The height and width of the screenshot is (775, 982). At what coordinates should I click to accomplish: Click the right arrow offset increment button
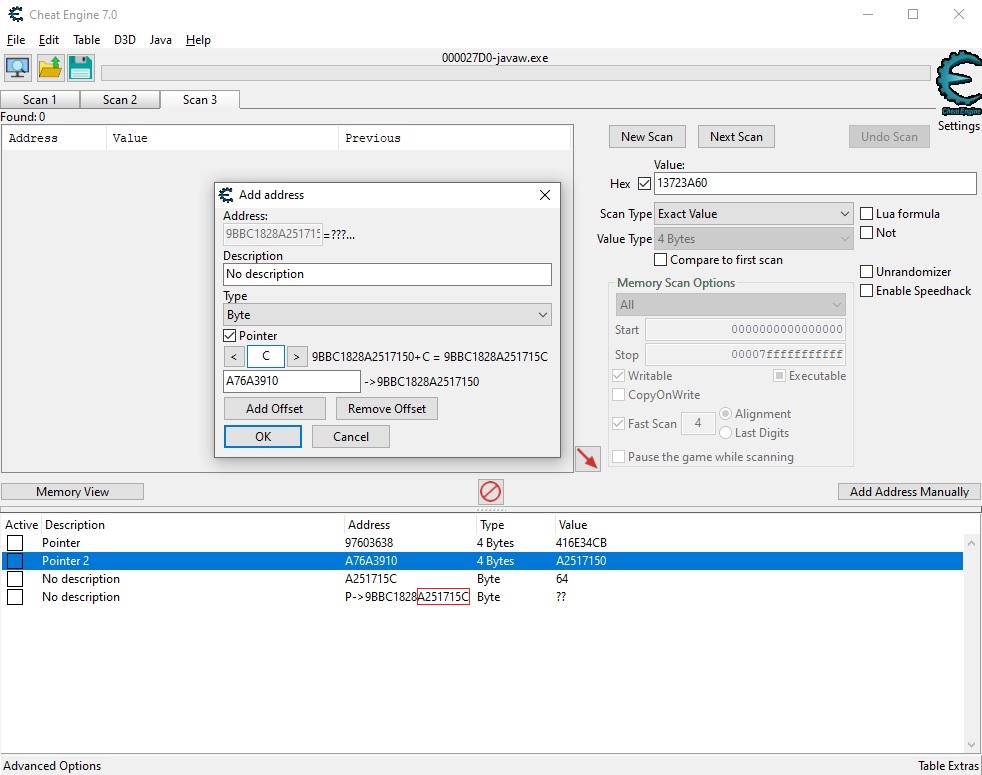(x=297, y=357)
